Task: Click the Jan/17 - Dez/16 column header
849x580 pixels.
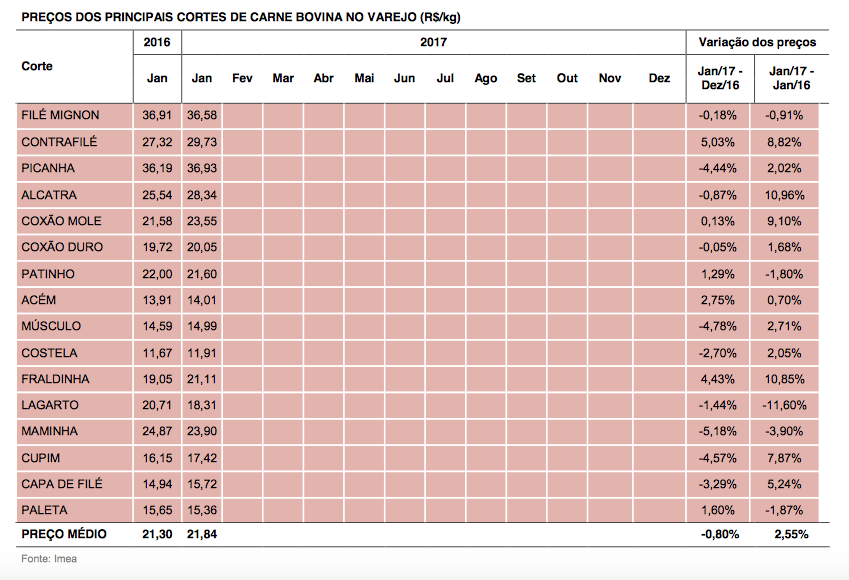Action: tap(720, 78)
